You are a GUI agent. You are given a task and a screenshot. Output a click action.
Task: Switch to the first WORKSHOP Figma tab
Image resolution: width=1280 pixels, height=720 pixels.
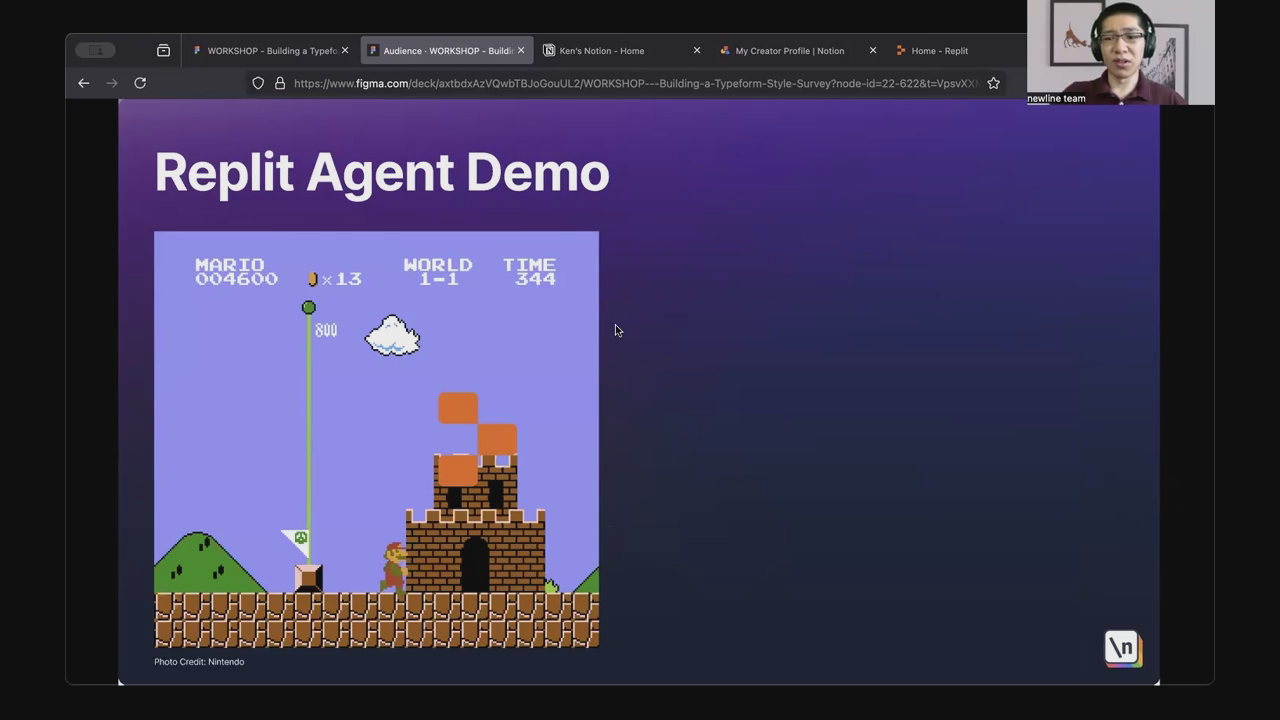[x=270, y=50]
